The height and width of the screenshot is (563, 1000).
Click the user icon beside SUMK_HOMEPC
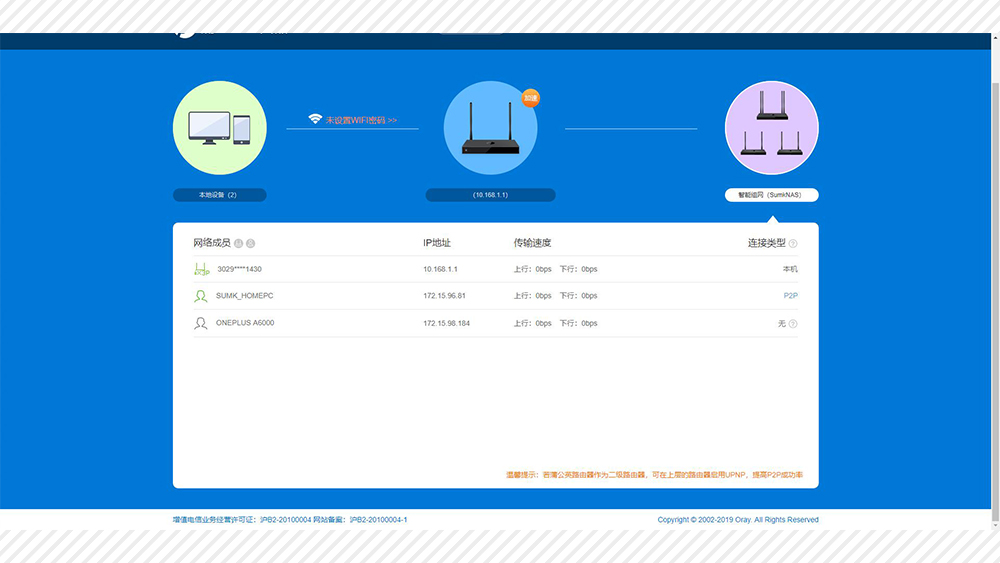coord(201,296)
